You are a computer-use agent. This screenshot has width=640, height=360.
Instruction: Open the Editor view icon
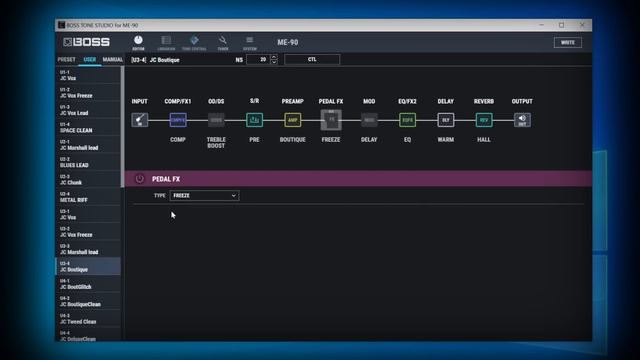[138, 43]
